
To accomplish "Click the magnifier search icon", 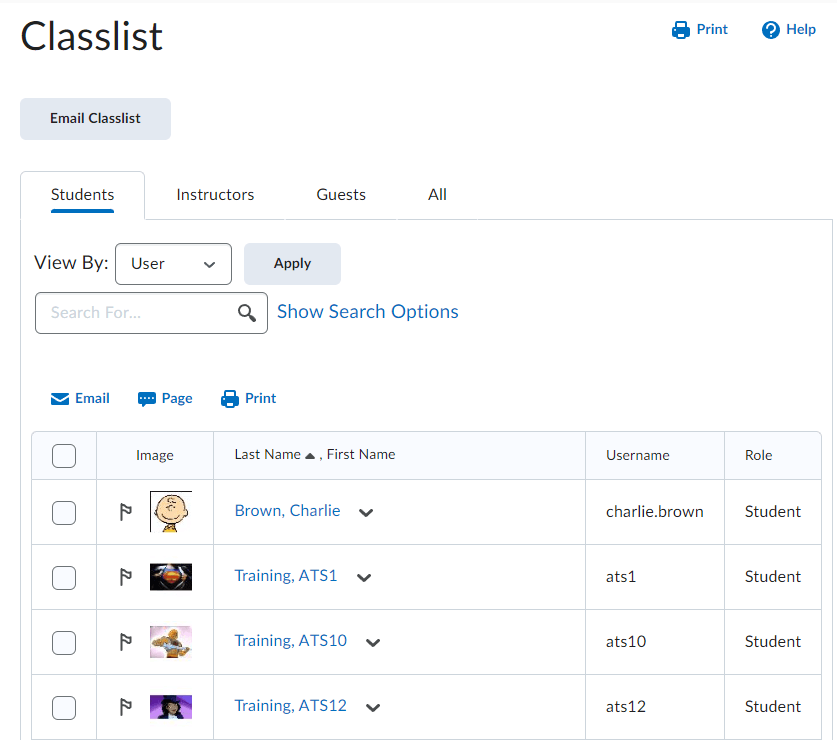I will coord(247,313).
